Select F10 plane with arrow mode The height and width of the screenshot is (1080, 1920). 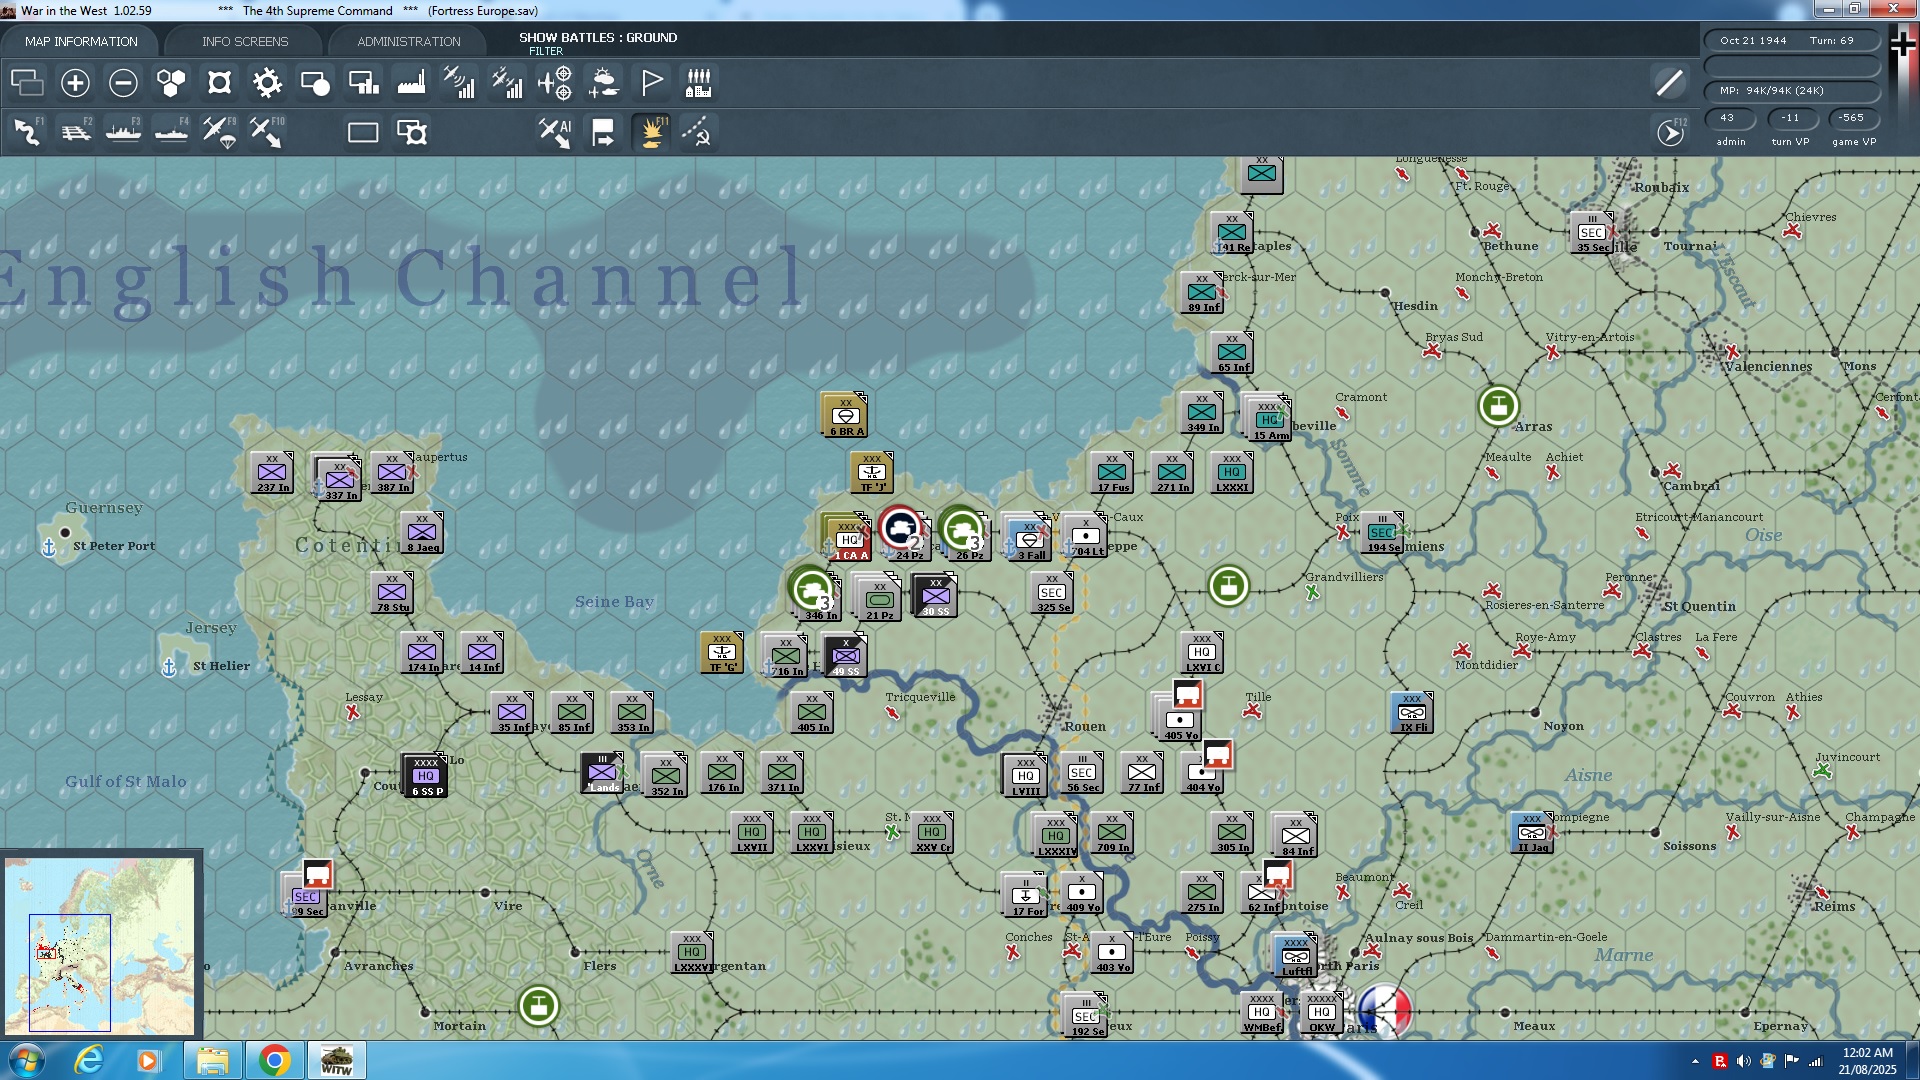click(267, 132)
